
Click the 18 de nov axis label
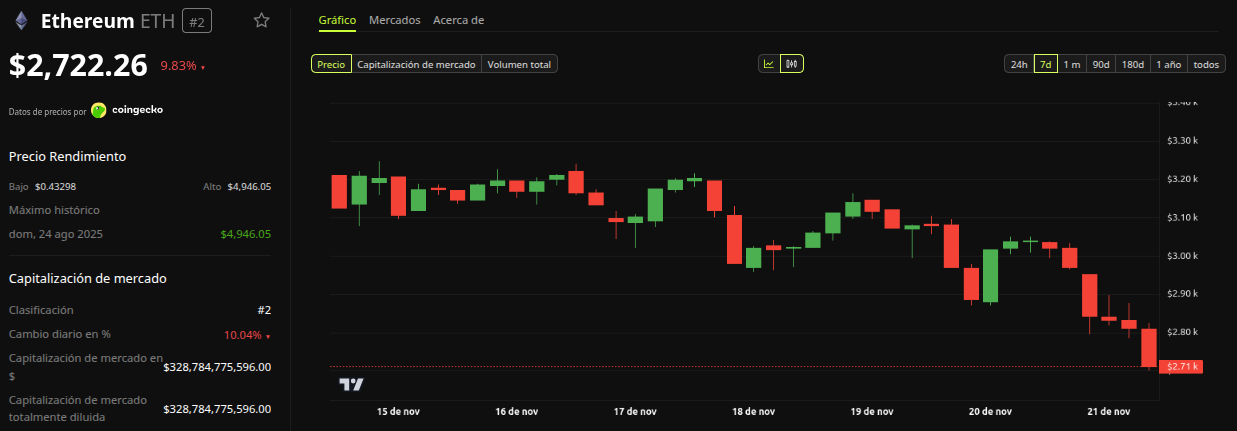tap(753, 411)
